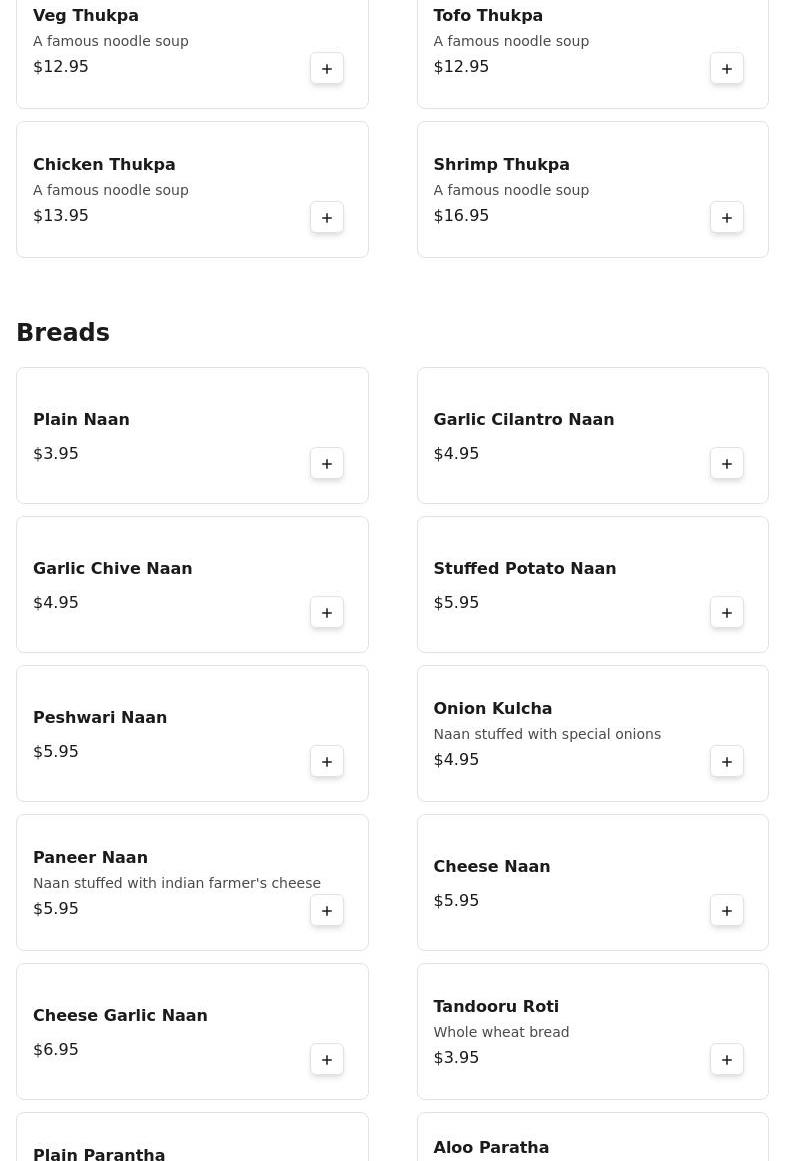The image size is (785, 1161).
Task: Select the Plain Parantha item
Action: (99, 1154)
